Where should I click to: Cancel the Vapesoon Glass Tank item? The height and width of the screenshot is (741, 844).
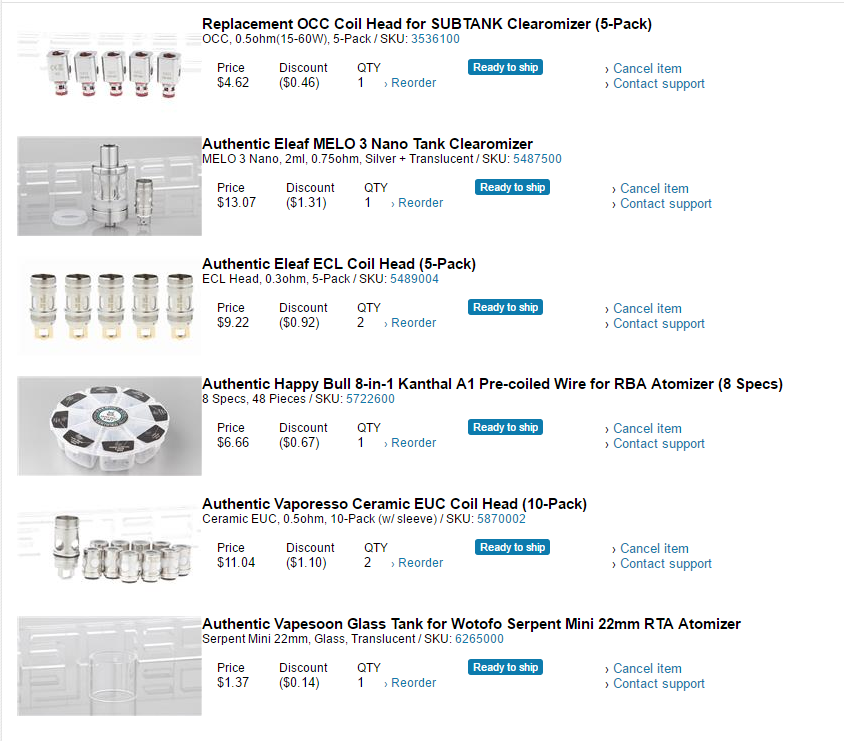point(647,669)
